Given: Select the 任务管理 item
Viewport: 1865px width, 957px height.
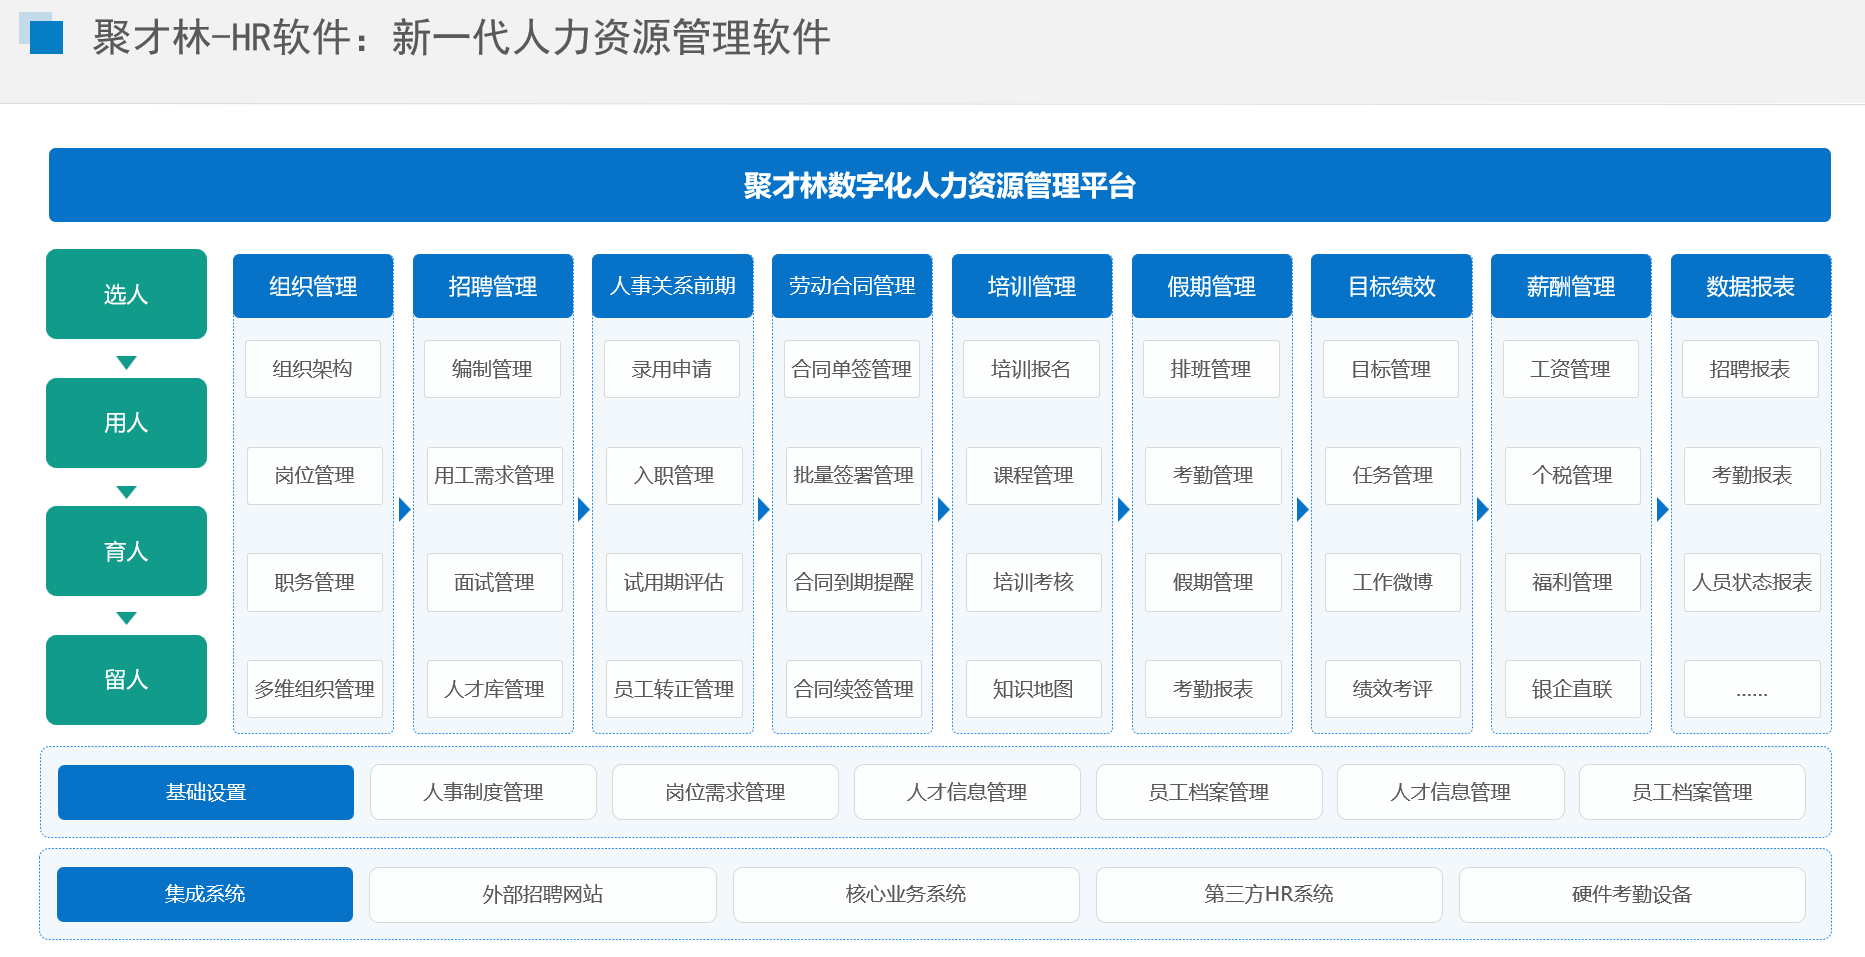Looking at the screenshot, I should pos(1393,476).
